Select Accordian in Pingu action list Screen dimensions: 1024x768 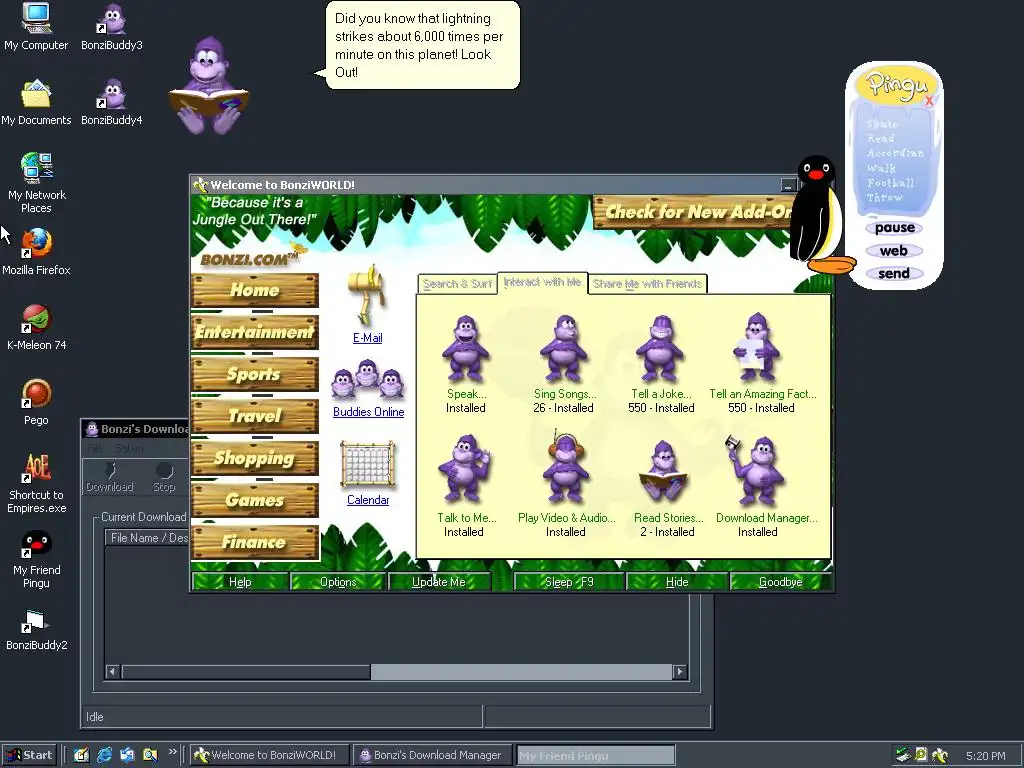[x=895, y=153]
